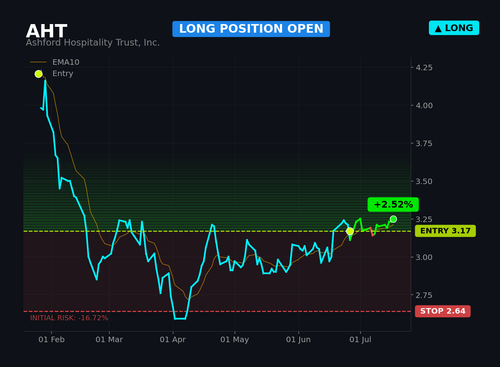The image size is (500, 367).
Task: Click the green current price marker dot
Action: (x=393, y=219)
